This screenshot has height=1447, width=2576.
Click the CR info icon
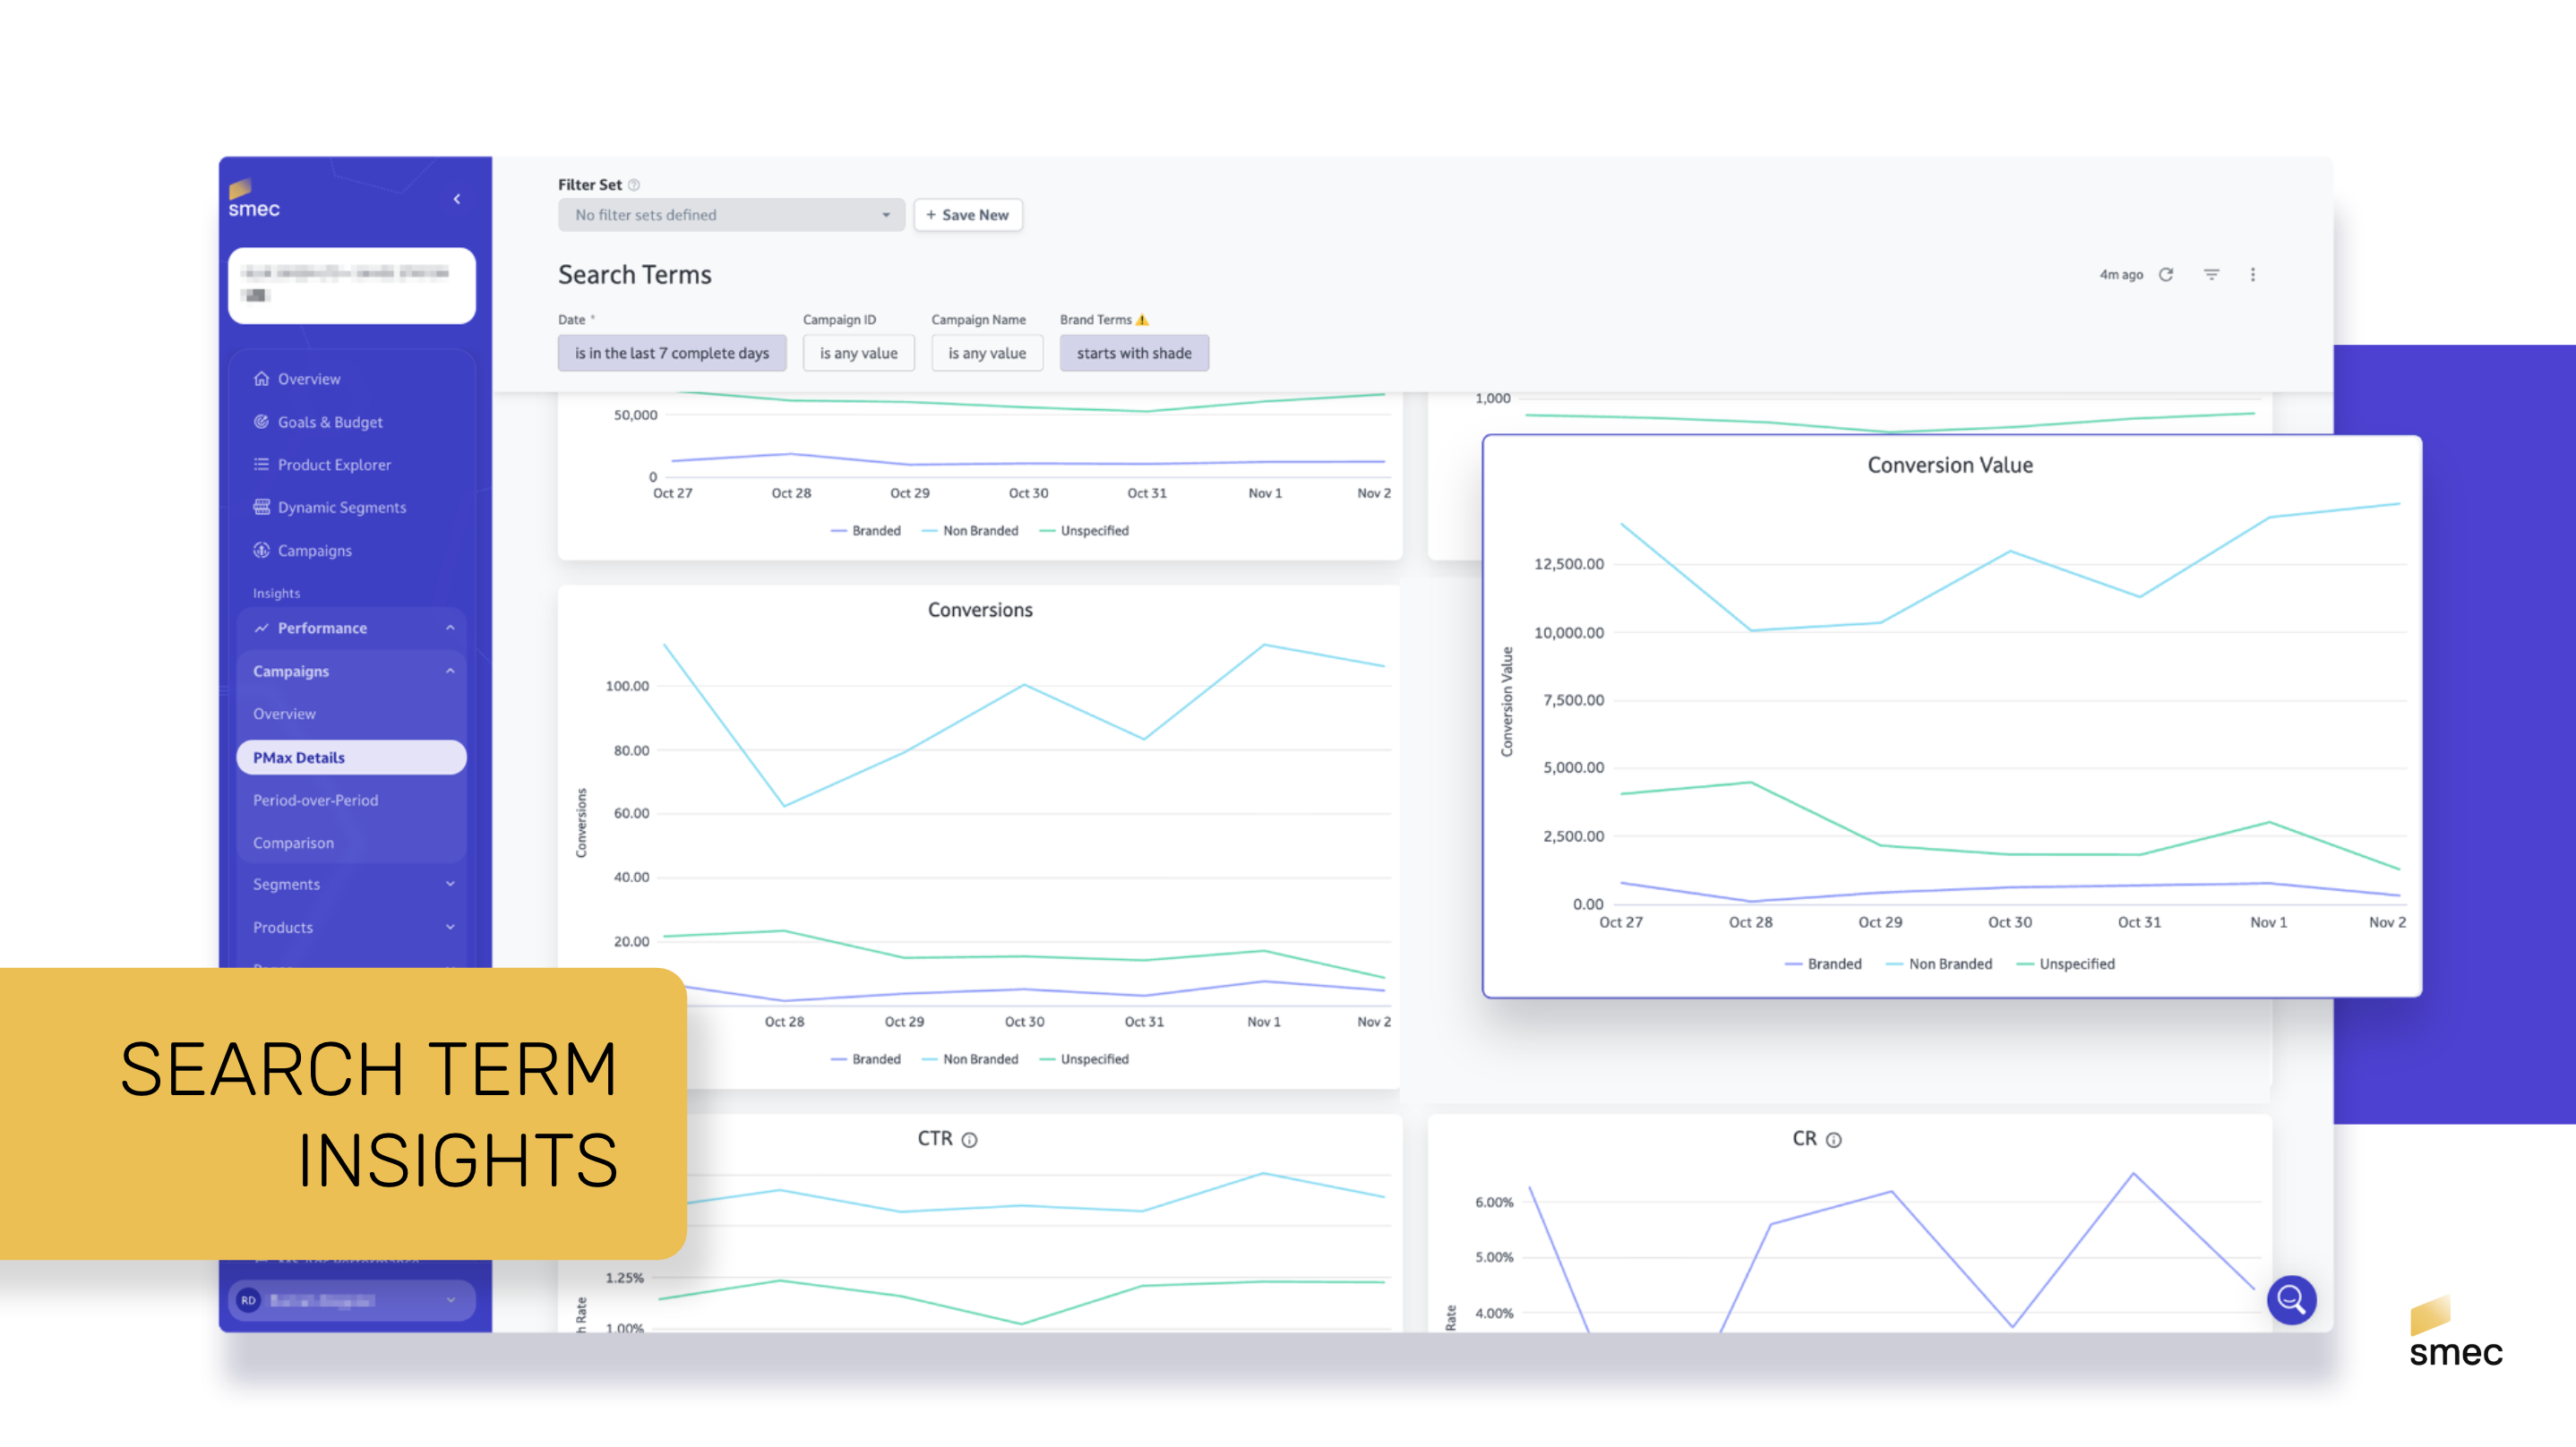[x=1833, y=1140]
